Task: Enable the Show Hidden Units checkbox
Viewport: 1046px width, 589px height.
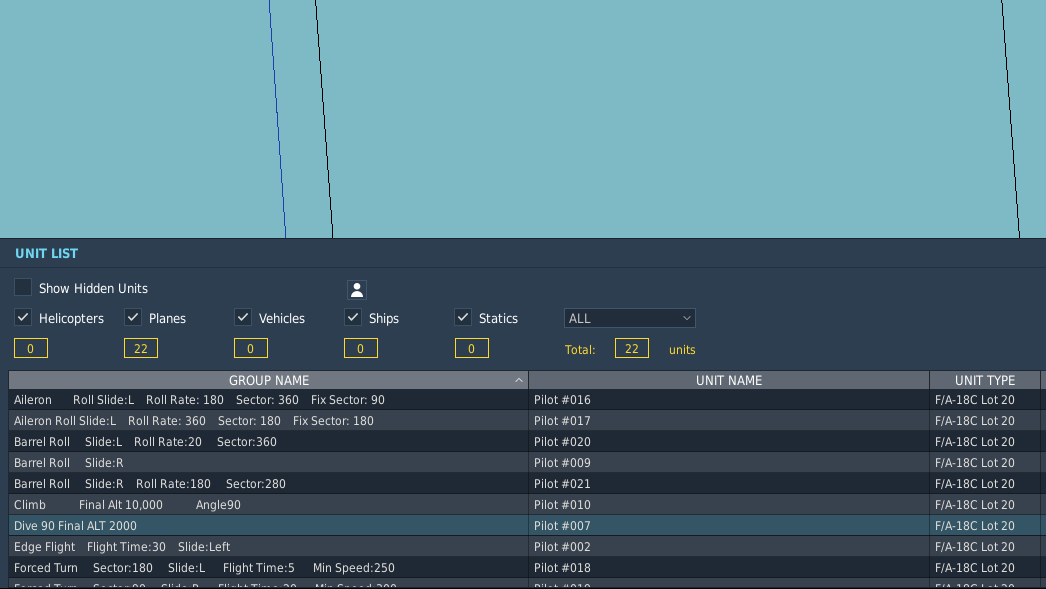Action: [23, 288]
